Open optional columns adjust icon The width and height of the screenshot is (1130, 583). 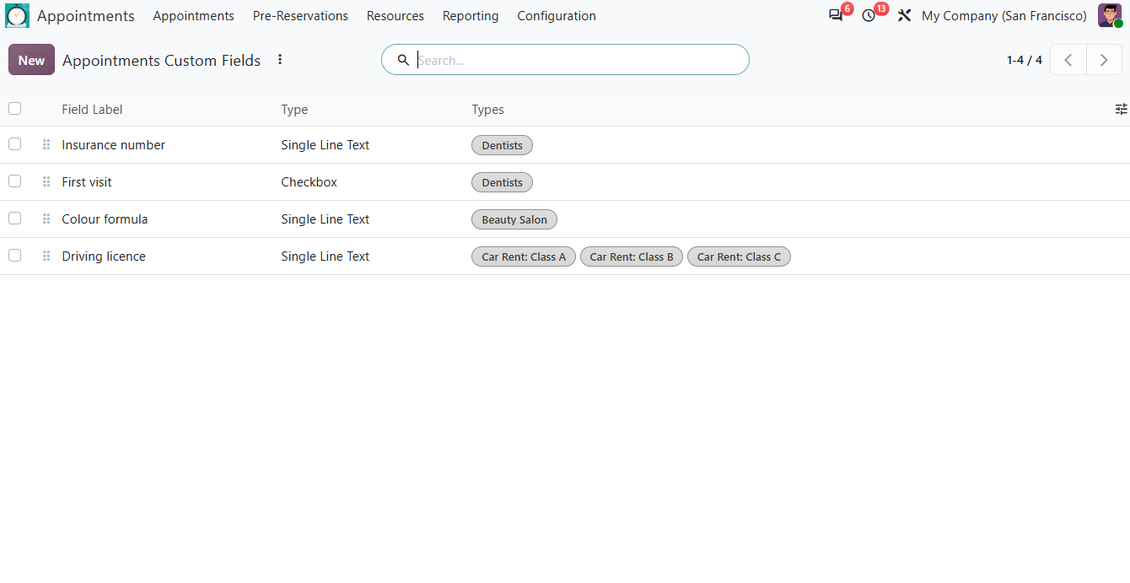click(x=1121, y=110)
